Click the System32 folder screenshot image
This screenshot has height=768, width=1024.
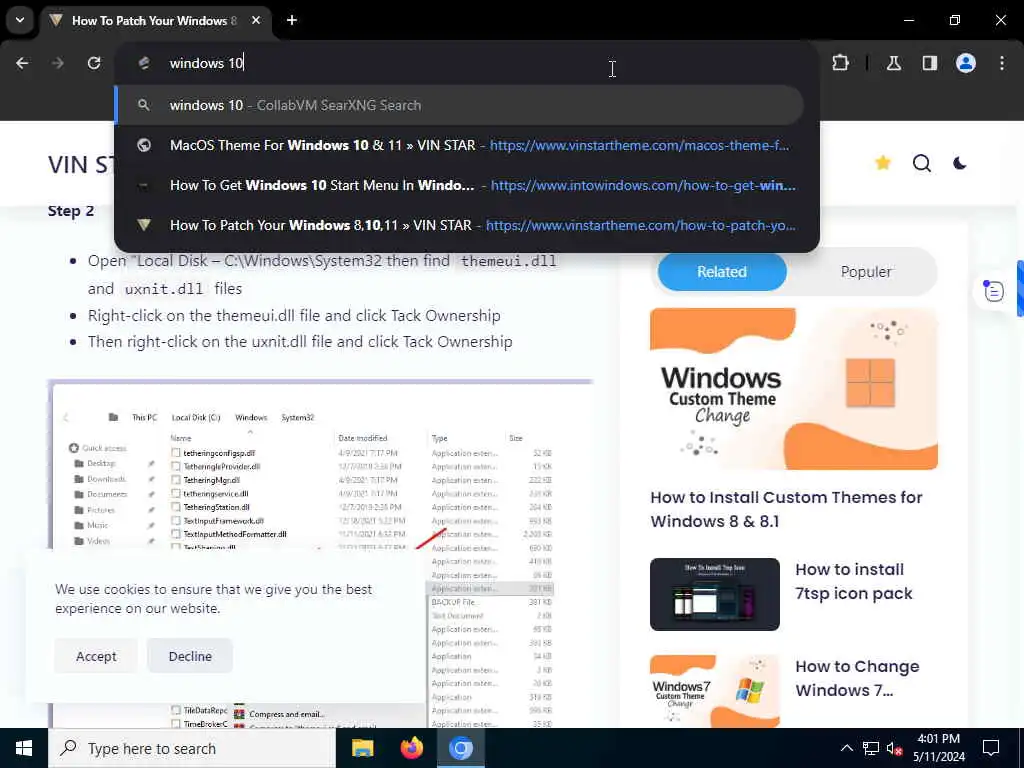pyautogui.click(x=321, y=554)
